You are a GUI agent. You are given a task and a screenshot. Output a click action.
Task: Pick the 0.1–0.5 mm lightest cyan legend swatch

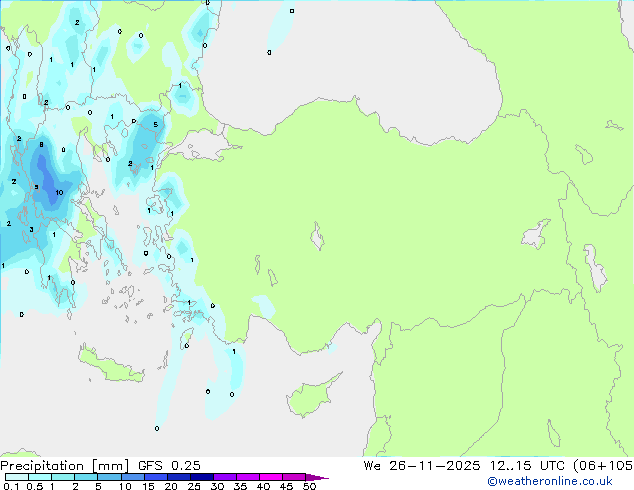tap(17, 477)
